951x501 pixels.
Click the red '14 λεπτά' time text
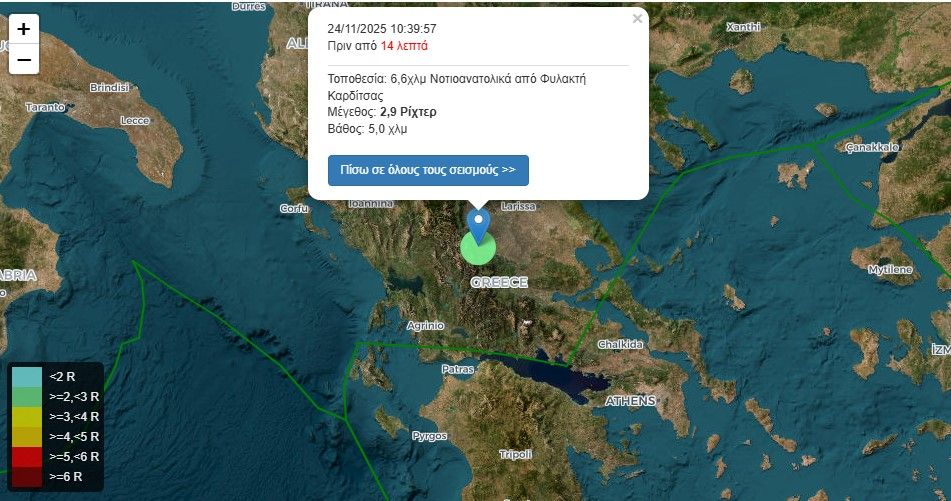(404, 45)
